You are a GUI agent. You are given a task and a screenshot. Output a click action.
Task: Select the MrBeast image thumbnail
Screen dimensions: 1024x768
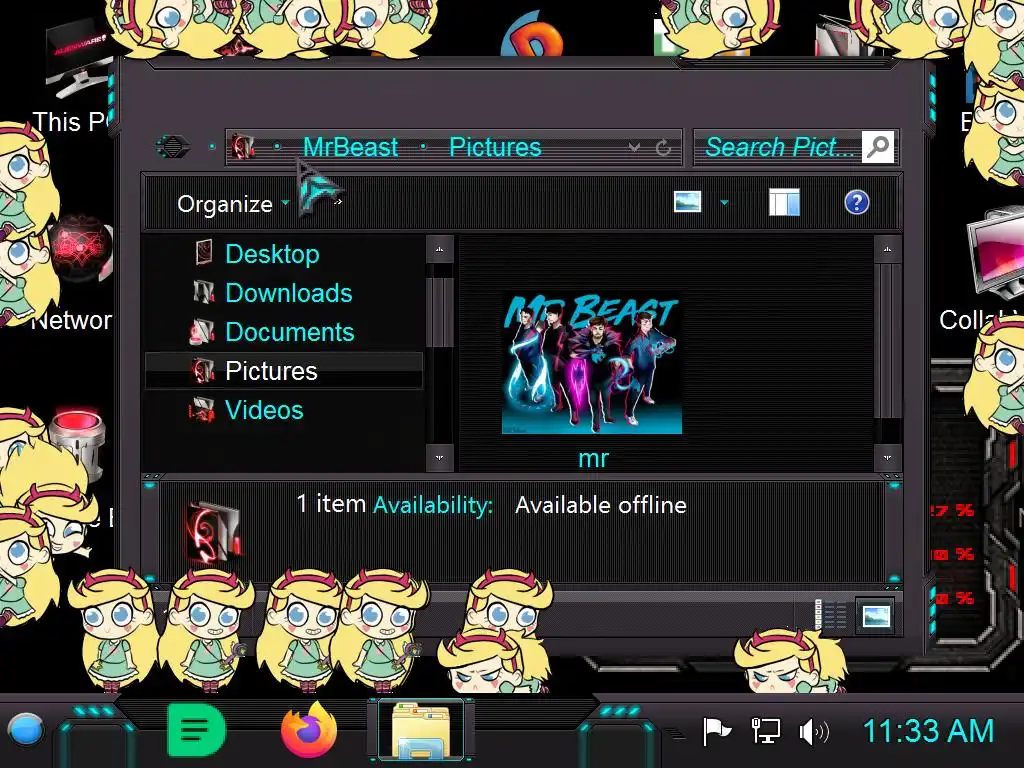tap(592, 363)
